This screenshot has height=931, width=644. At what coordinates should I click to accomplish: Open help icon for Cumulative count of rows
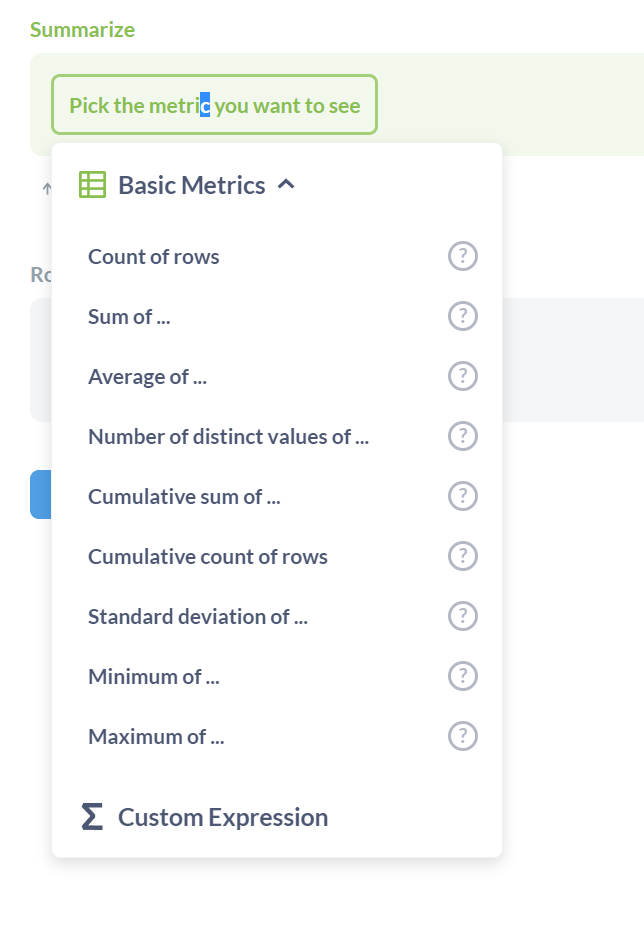[462, 557]
